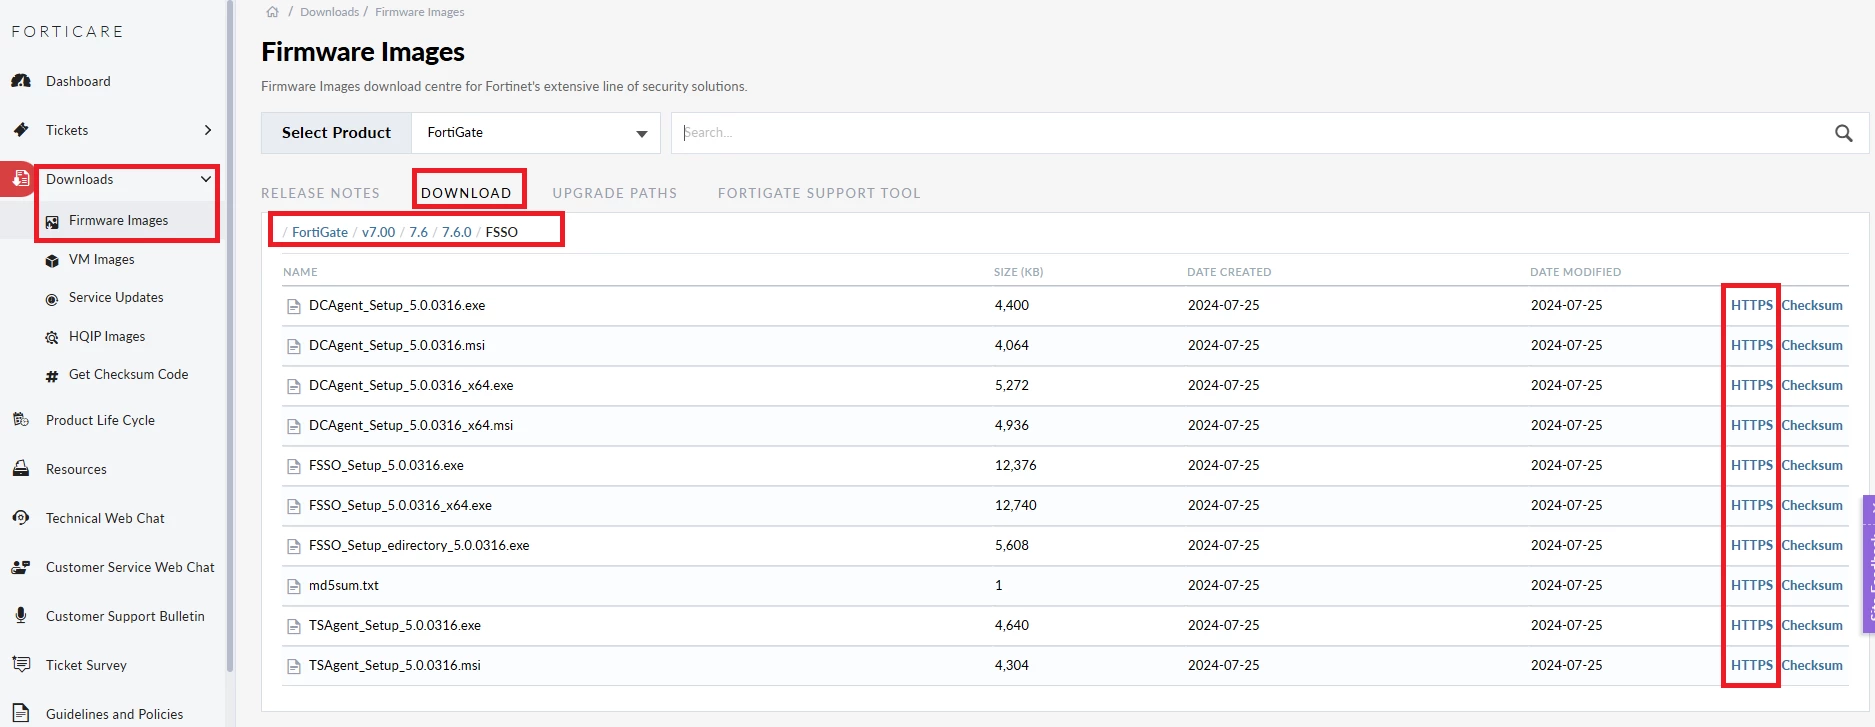
Task: Open Service Updates menu item
Action: point(116,297)
